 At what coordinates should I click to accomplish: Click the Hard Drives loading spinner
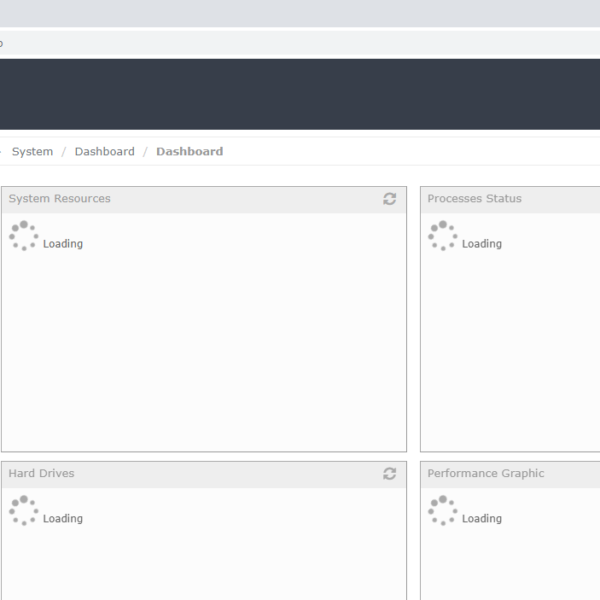23,511
